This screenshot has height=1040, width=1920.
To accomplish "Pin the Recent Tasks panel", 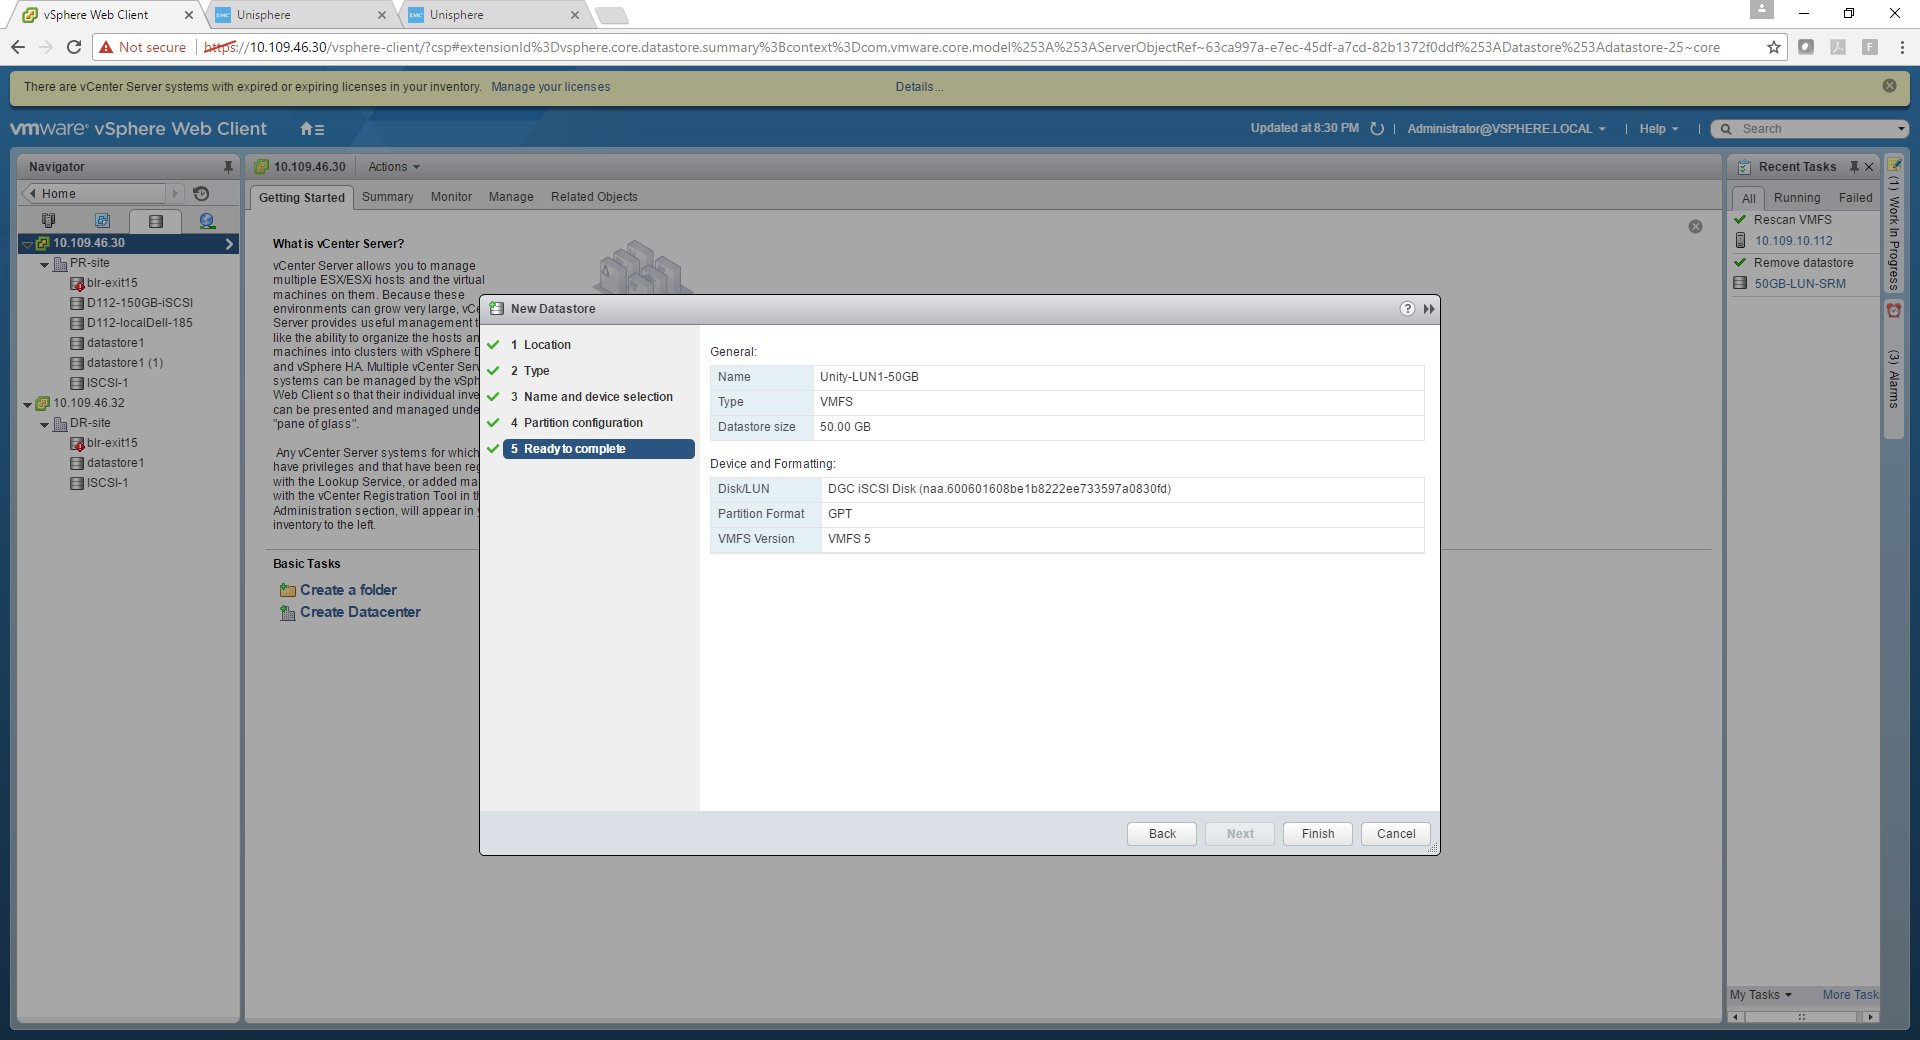I will 1853,167.
